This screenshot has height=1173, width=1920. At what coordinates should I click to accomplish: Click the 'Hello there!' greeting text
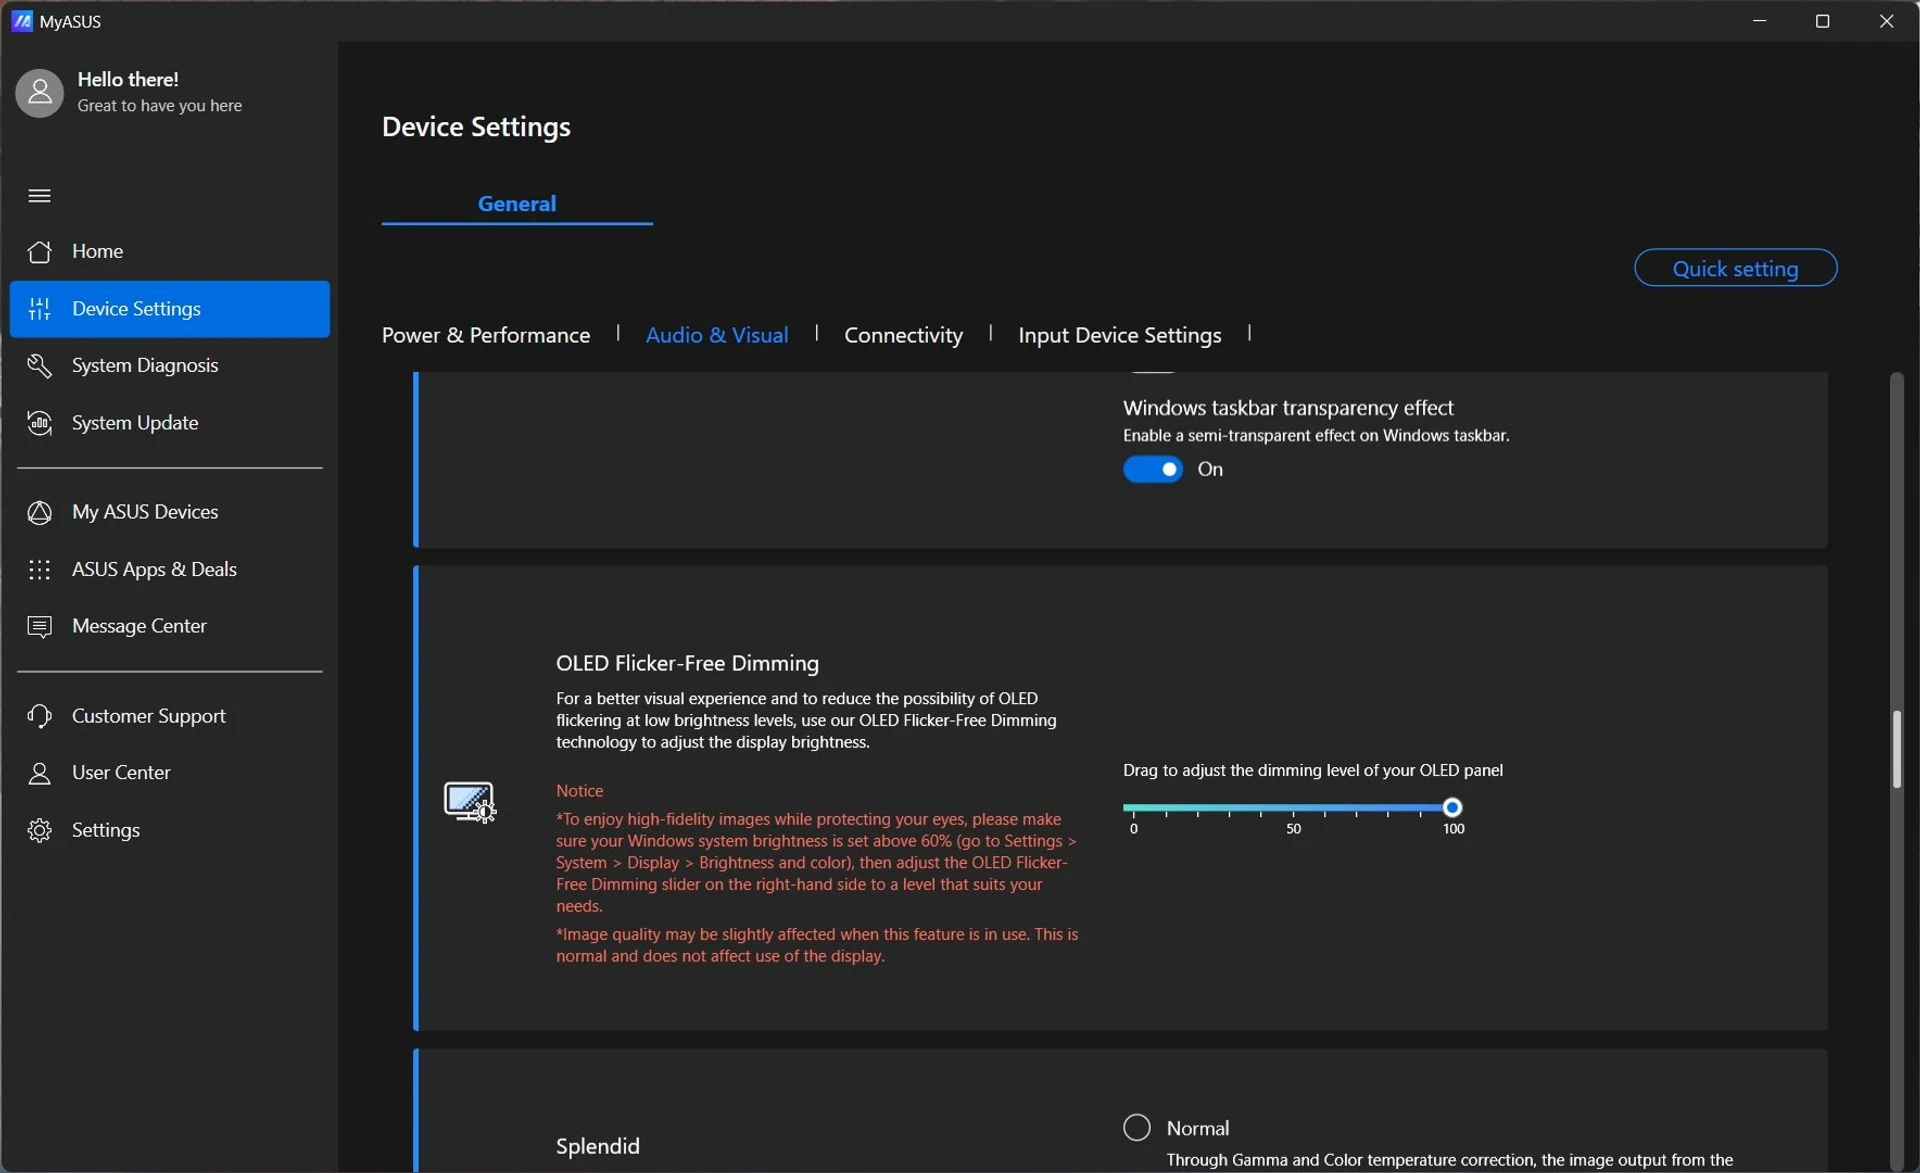coord(128,79)
